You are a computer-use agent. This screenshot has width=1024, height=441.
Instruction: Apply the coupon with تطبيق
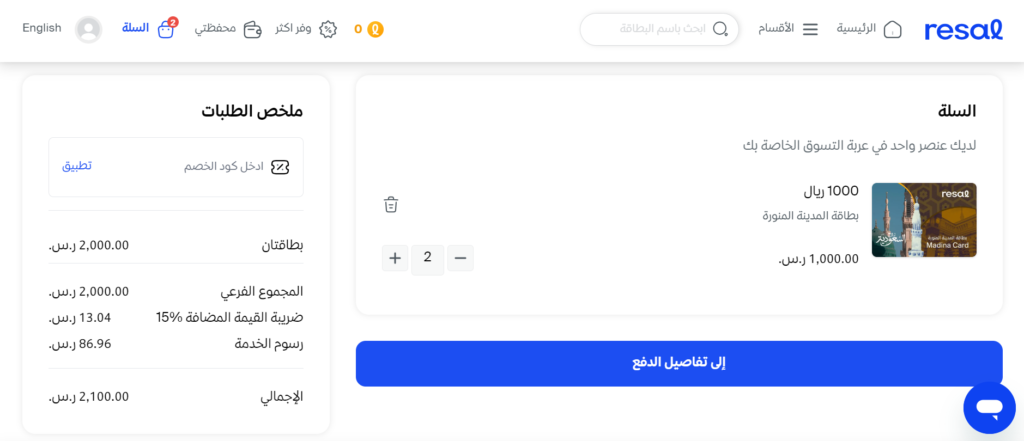[77, 166]
